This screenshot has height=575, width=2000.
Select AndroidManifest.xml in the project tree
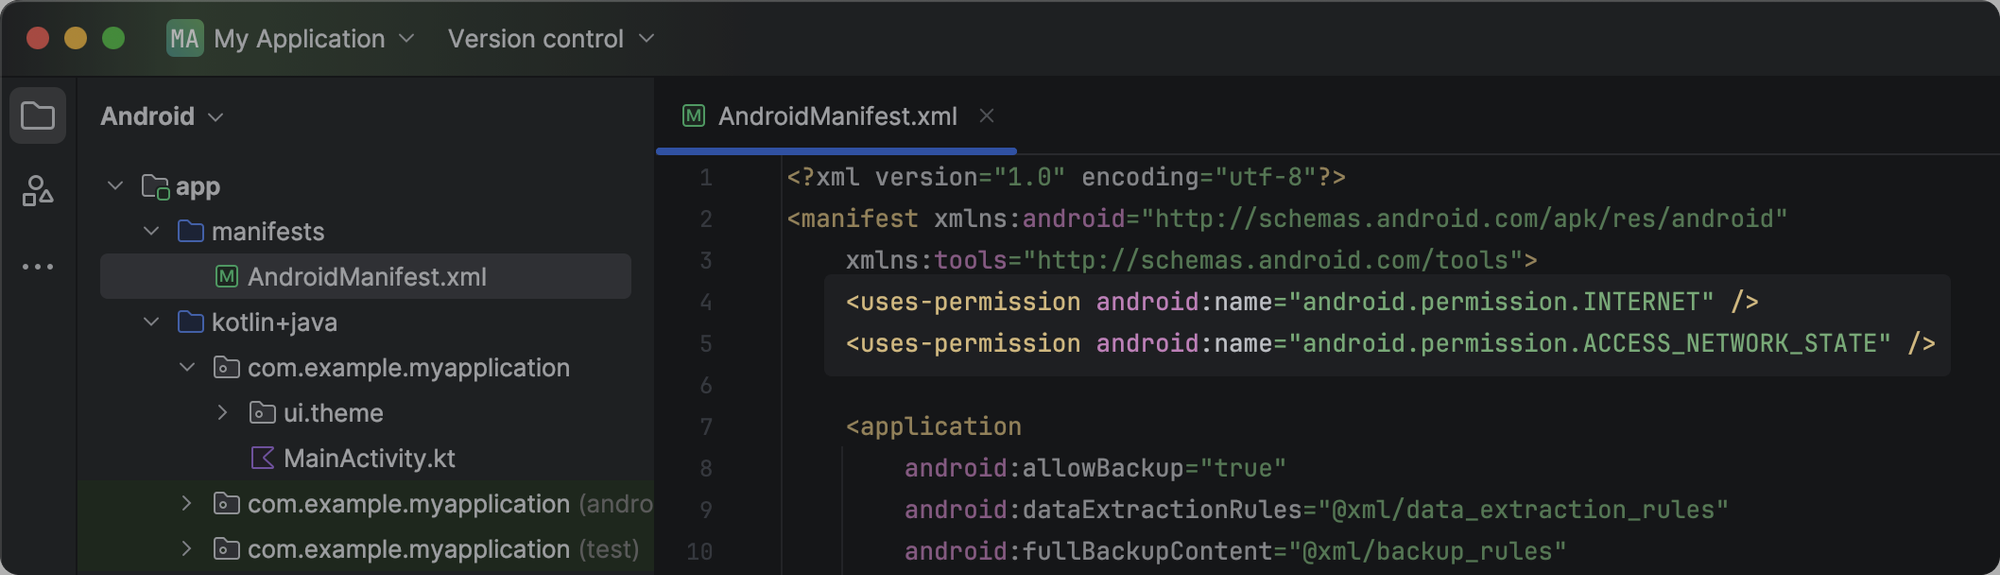[x=366, y=277]
